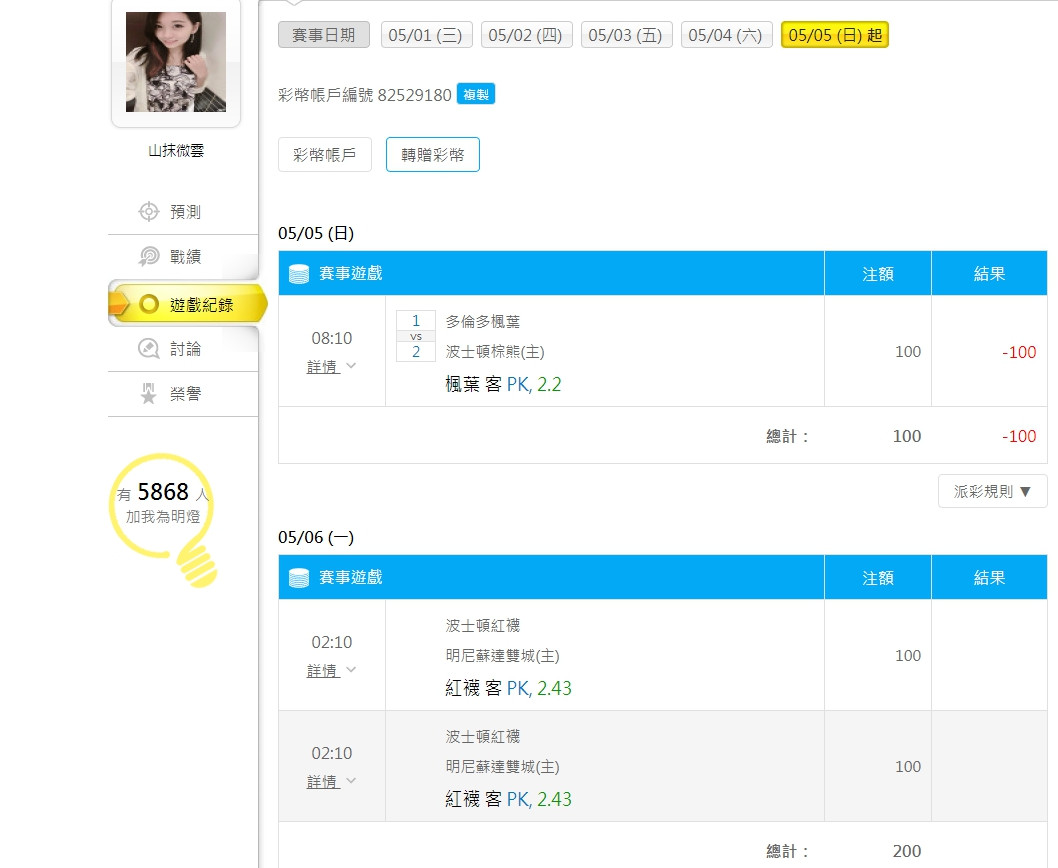This screenshot has height=868, width=1058.
Task: Click the 05/05 (日) section heading
Action: (316, 234)
